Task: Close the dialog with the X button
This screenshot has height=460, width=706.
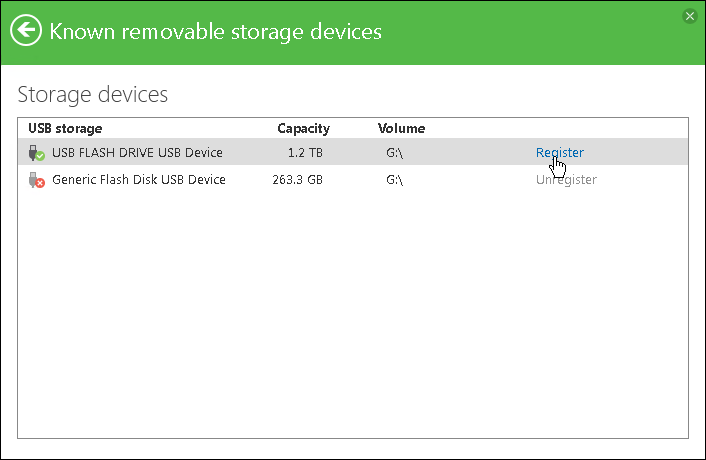Action: 689,16
